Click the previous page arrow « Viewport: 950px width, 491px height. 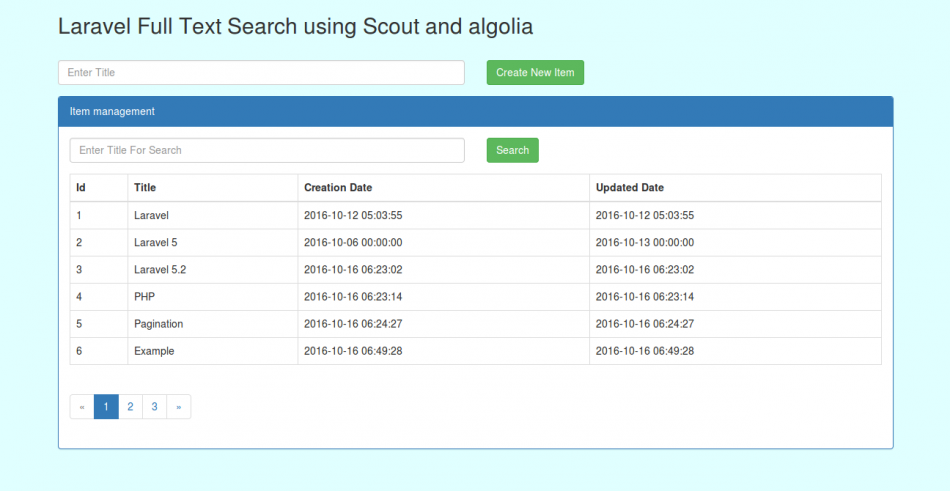point(82,407)
